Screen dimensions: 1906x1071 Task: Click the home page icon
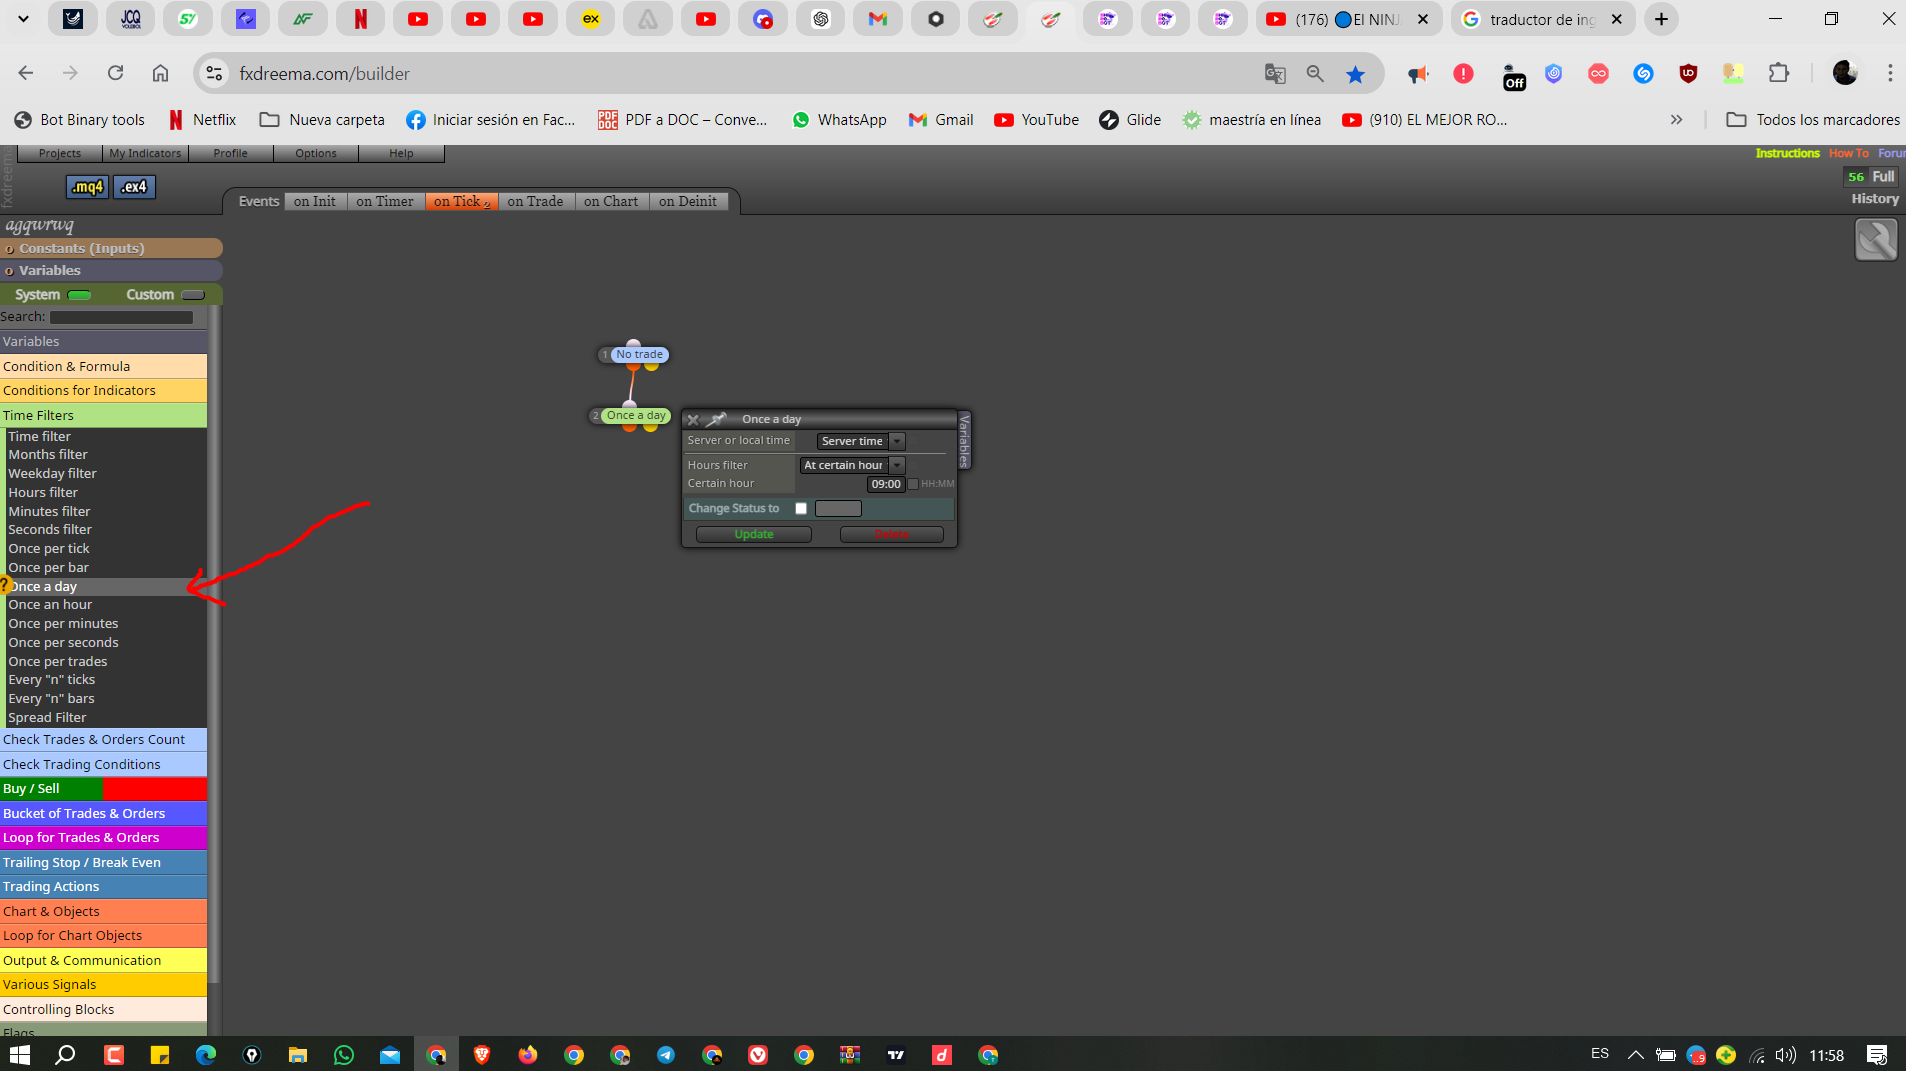pos(160,73)
